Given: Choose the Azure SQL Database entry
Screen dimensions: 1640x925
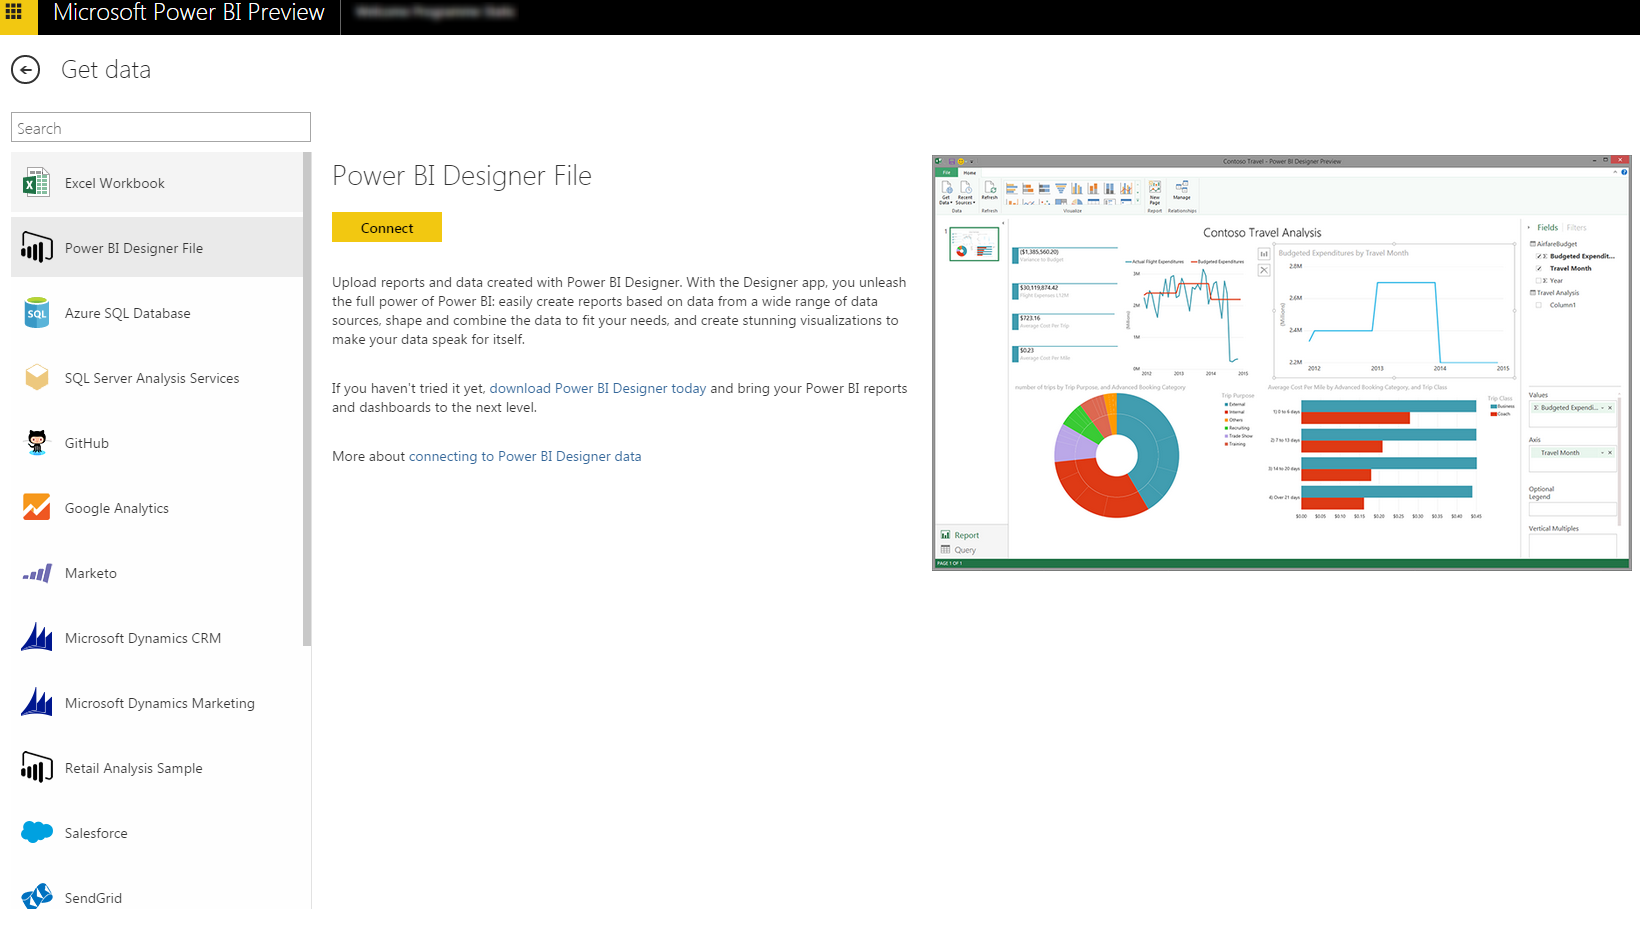Looking at the screenshot, I should pyautogui.click(x=157, y=313).
